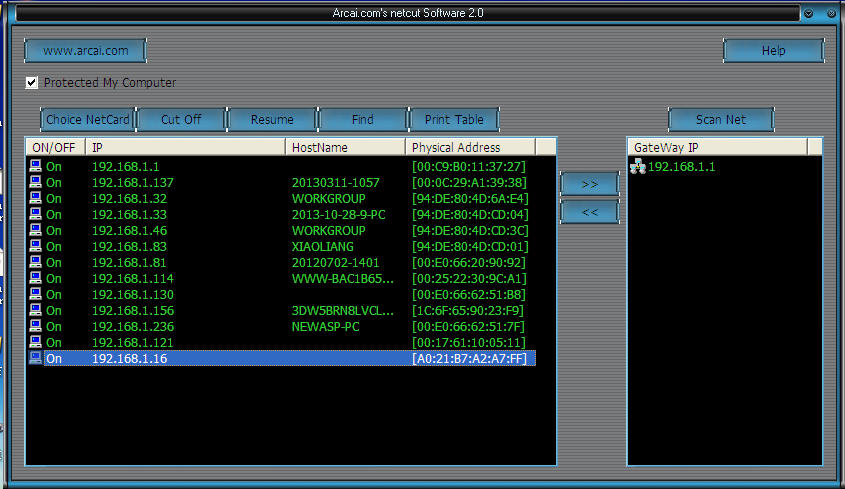845x489 pixels.
Task: Click the computer icon for 192.168.1.121
Action: [35, 342]
